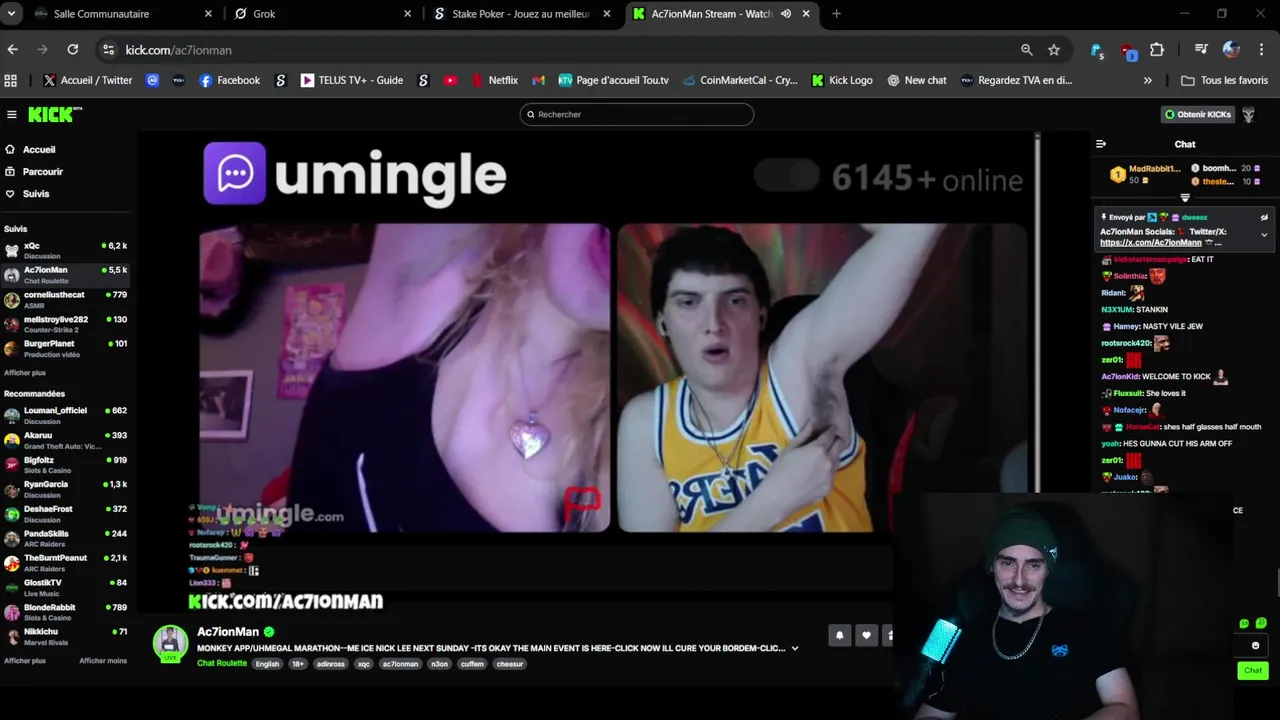The height and width of the screenshot is (720, 1280).
Task: Show more followed channels via Afficher plus under Suivis
Action: tap(25, 373)
